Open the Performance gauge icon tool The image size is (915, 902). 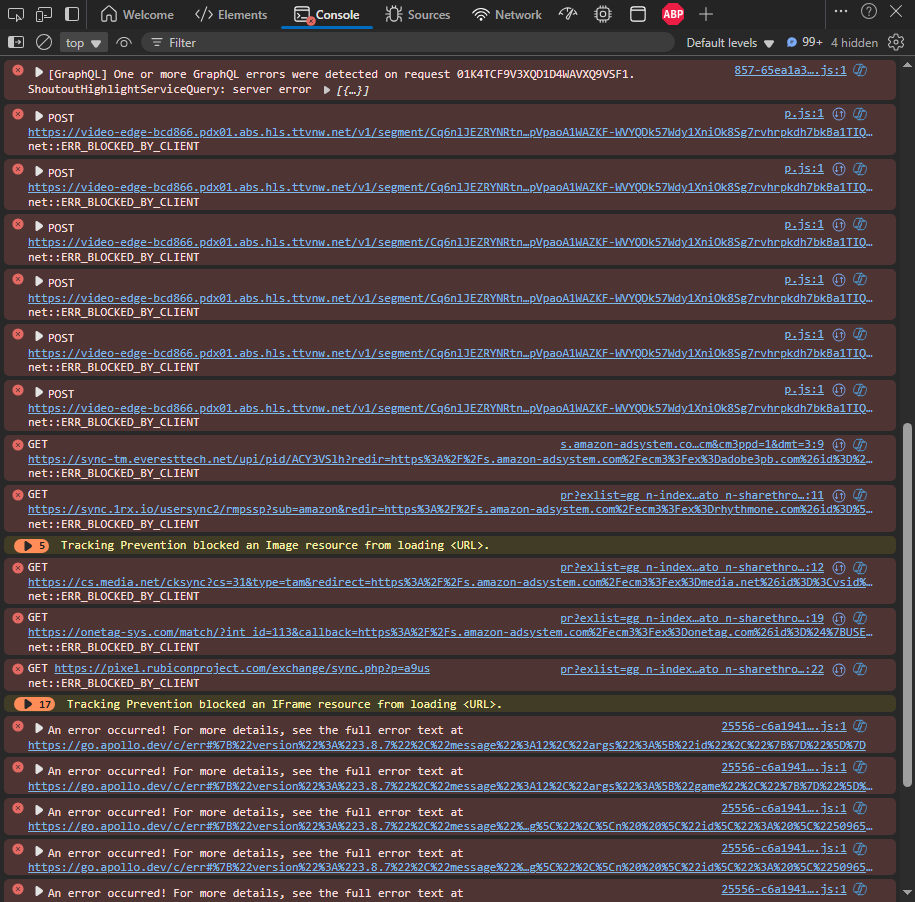pyautogui.click(x=567, y=15)
